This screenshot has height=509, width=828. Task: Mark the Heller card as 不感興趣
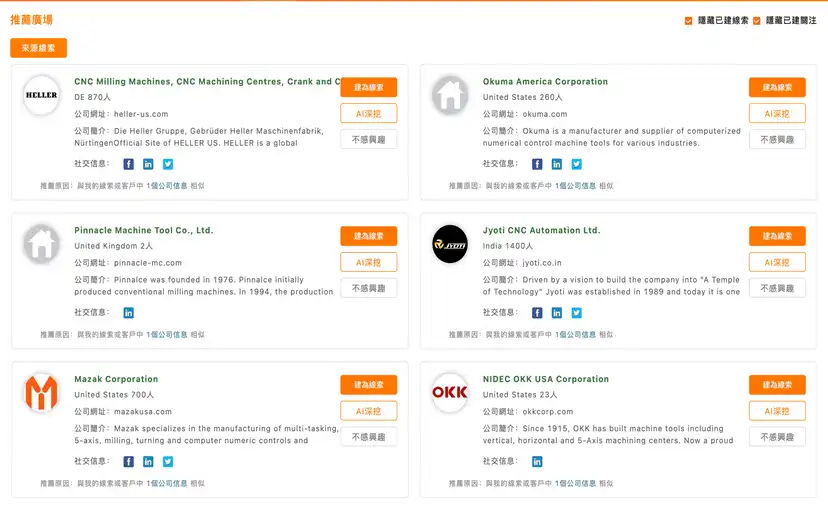(369, 139)
